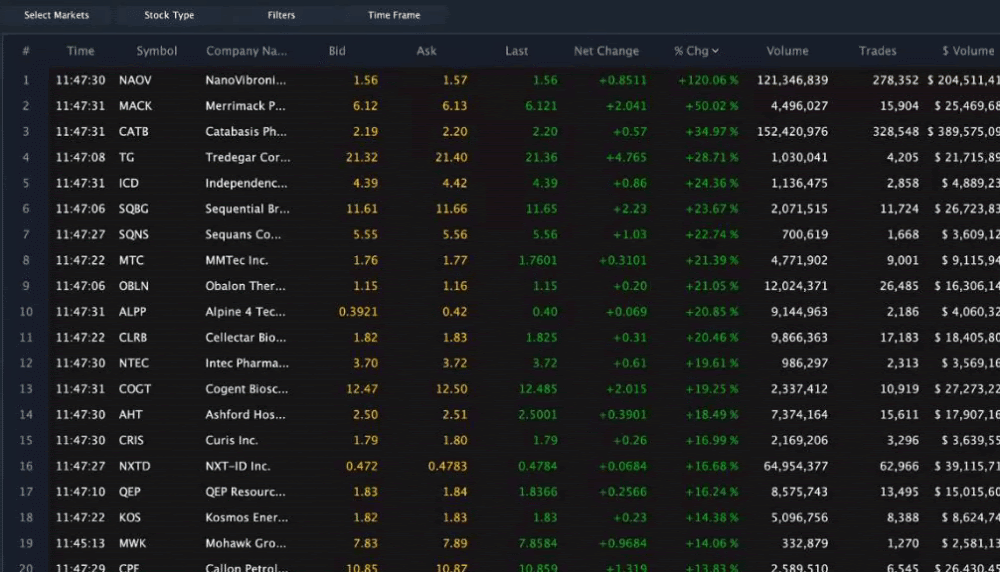Image resolution: width=1000 pixels, height=572 pixels.
Task: Click the Trades column header
Action: tap(878, 51)
